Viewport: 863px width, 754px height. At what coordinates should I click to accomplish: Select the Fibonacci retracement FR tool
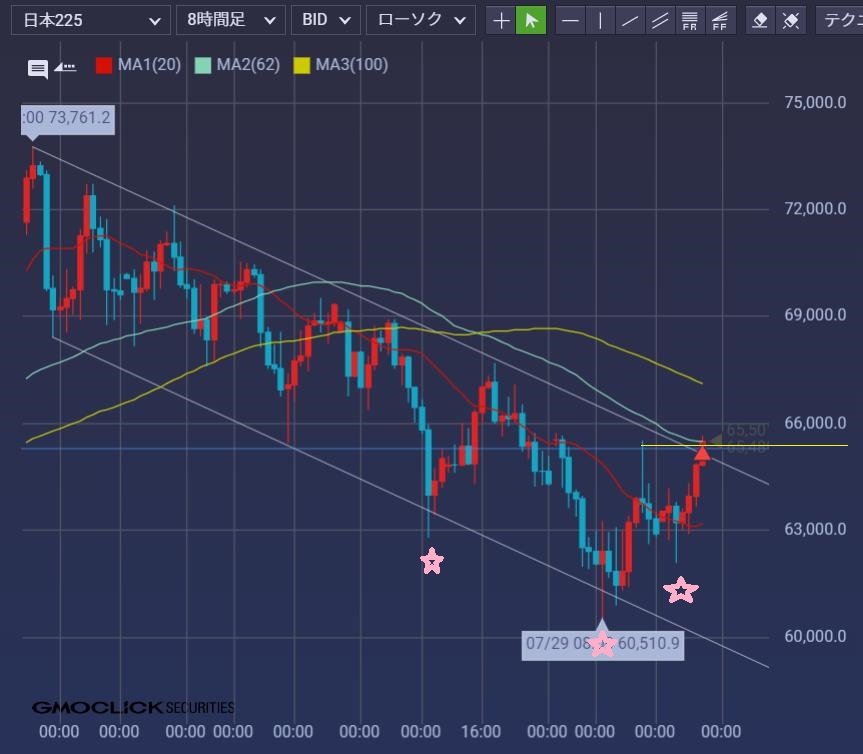(690, 21)
